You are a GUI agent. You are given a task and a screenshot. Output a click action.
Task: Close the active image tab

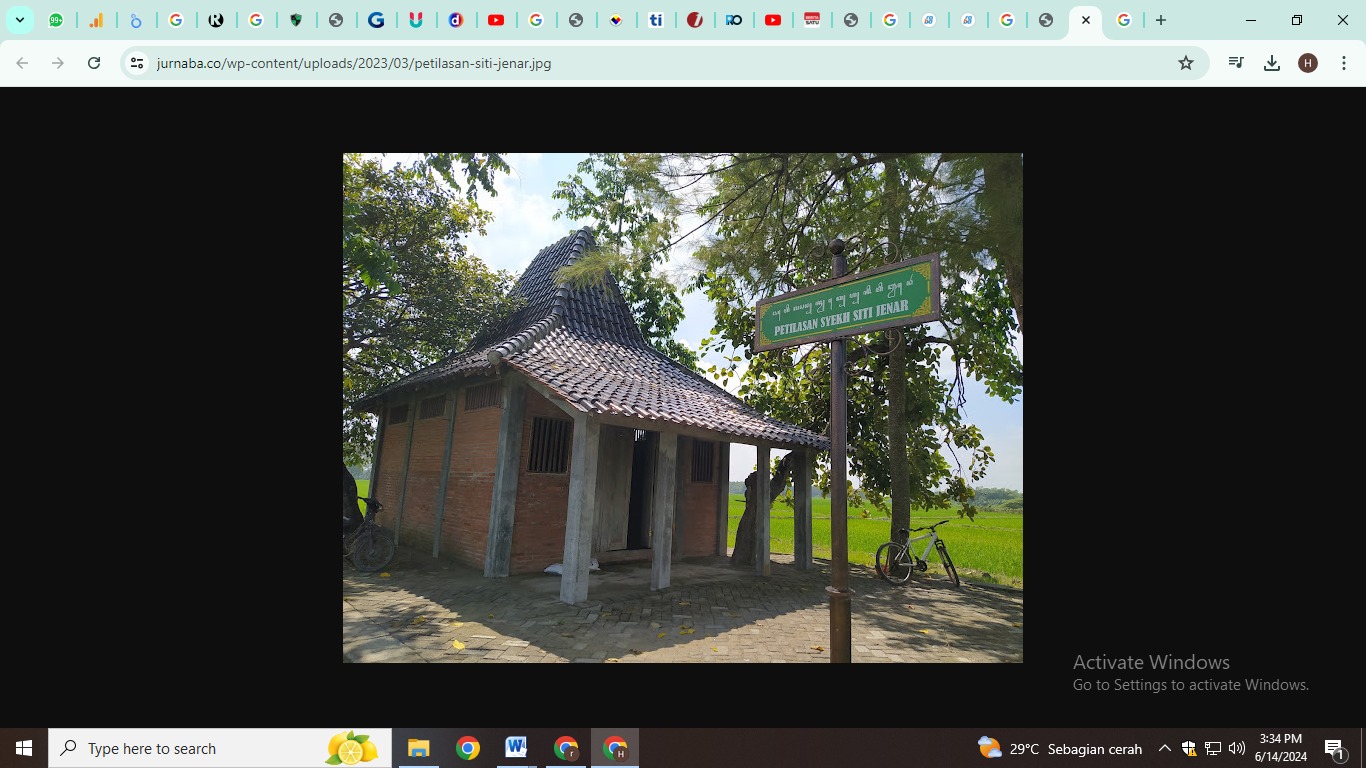[1086, 20]
